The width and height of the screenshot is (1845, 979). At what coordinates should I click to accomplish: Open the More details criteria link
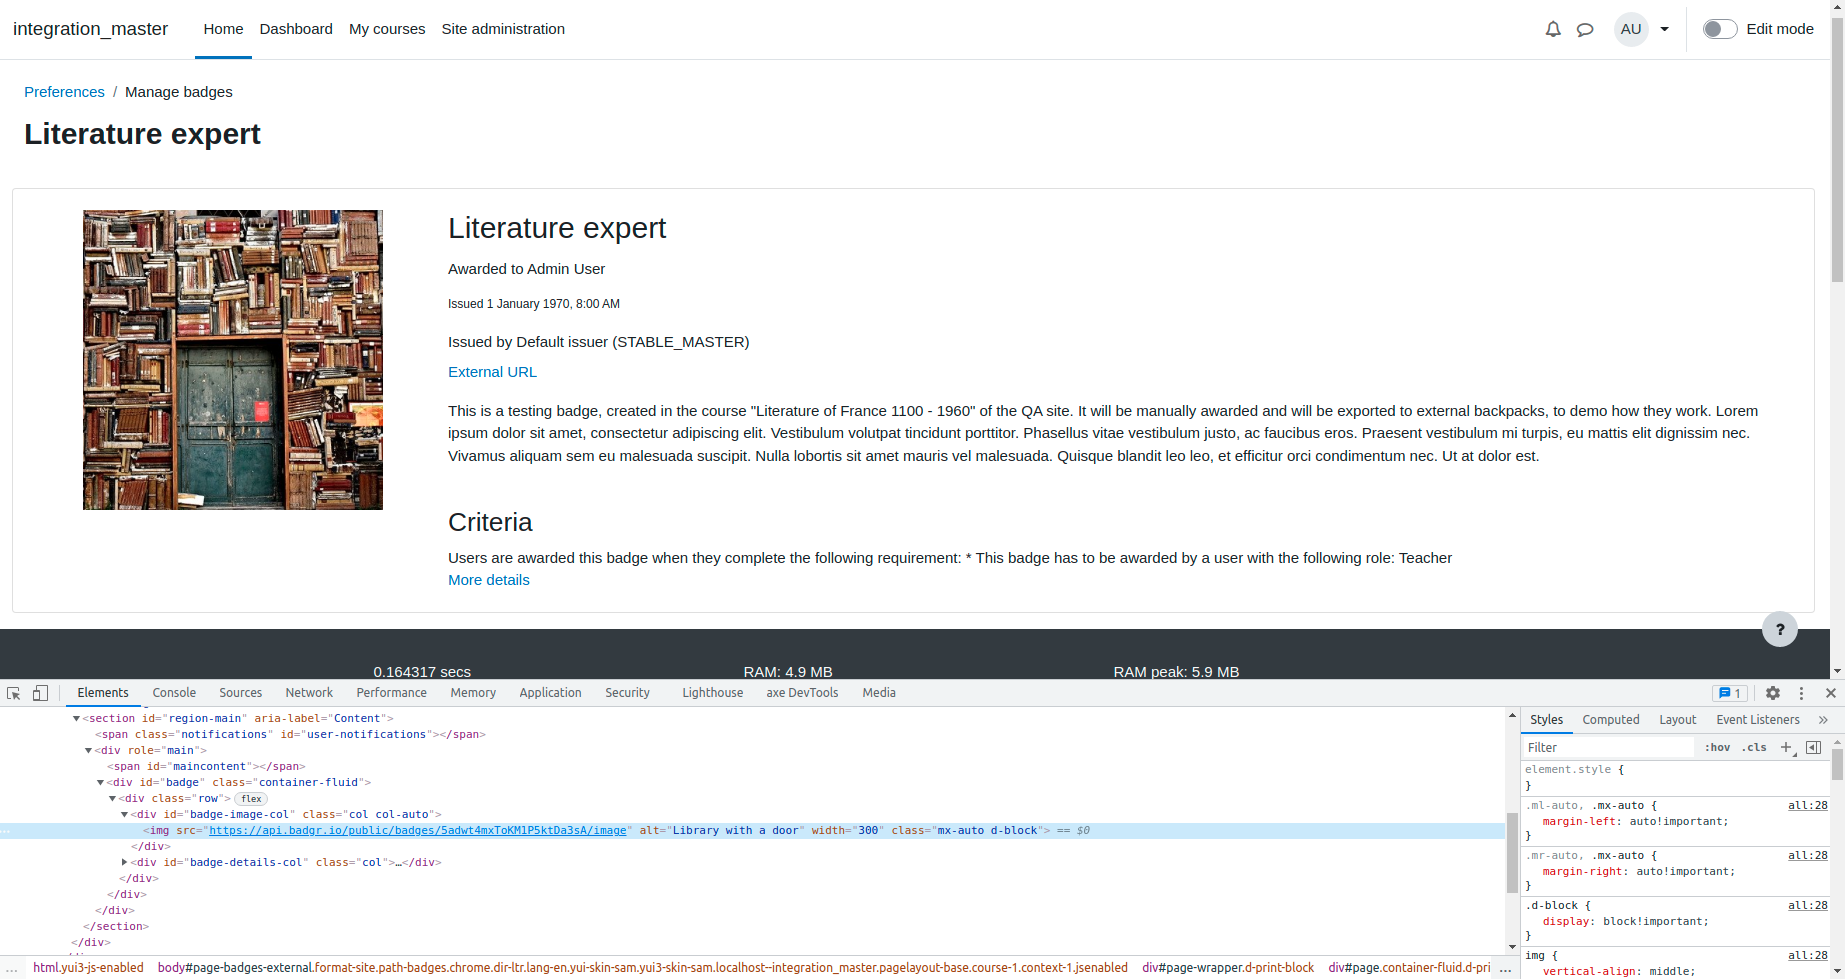[489, 580]
